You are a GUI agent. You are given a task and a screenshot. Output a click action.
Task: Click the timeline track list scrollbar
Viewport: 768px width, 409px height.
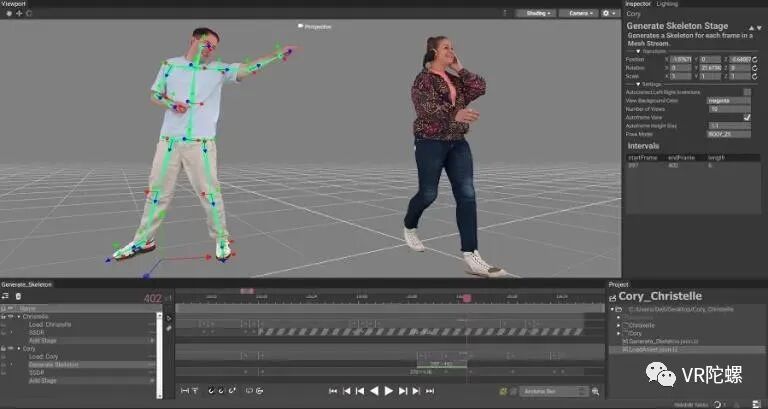click(x=159, y=355)
